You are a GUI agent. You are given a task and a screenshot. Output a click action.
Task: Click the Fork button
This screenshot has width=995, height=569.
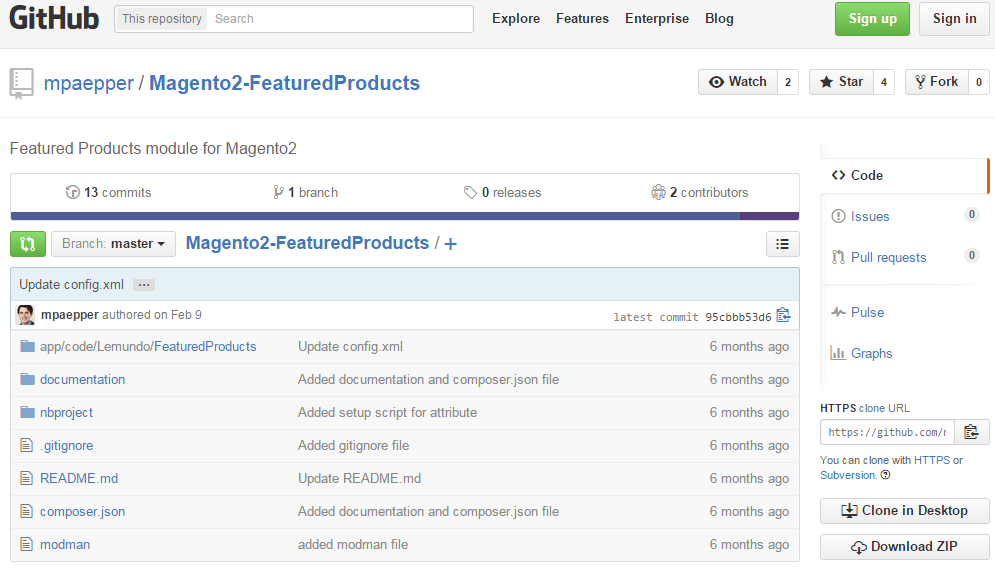coord(937,82)
